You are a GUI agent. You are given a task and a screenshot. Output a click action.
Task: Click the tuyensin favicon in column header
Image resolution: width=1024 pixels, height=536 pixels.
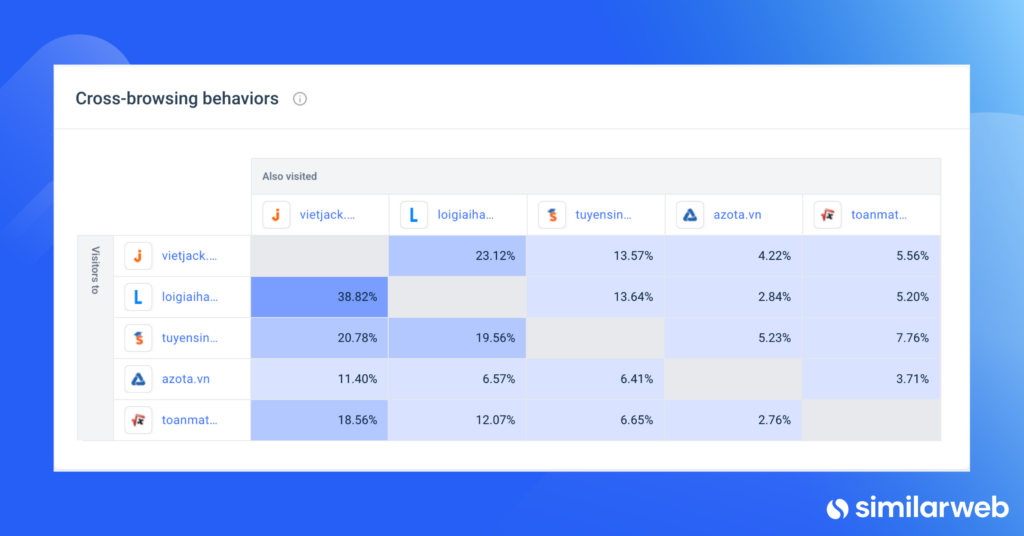[x=552, y=215]
